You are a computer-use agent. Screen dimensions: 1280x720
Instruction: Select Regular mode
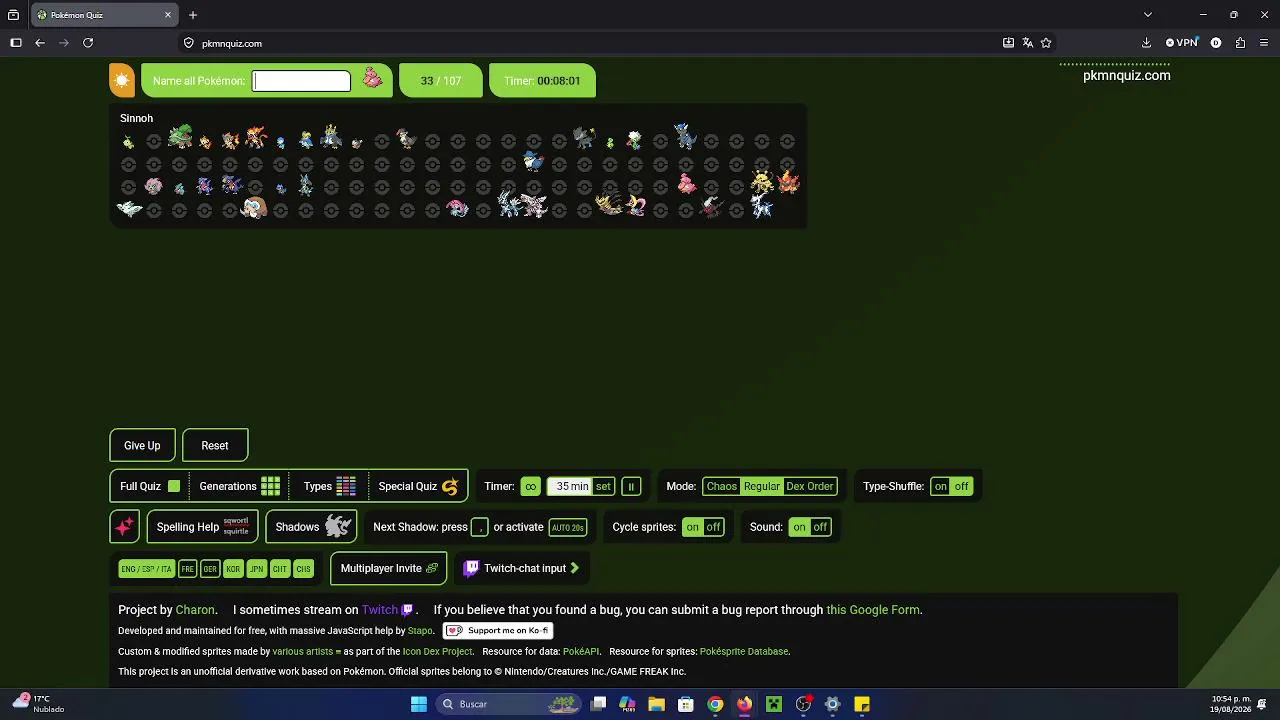pyautogui.click(x=762, y=487)
